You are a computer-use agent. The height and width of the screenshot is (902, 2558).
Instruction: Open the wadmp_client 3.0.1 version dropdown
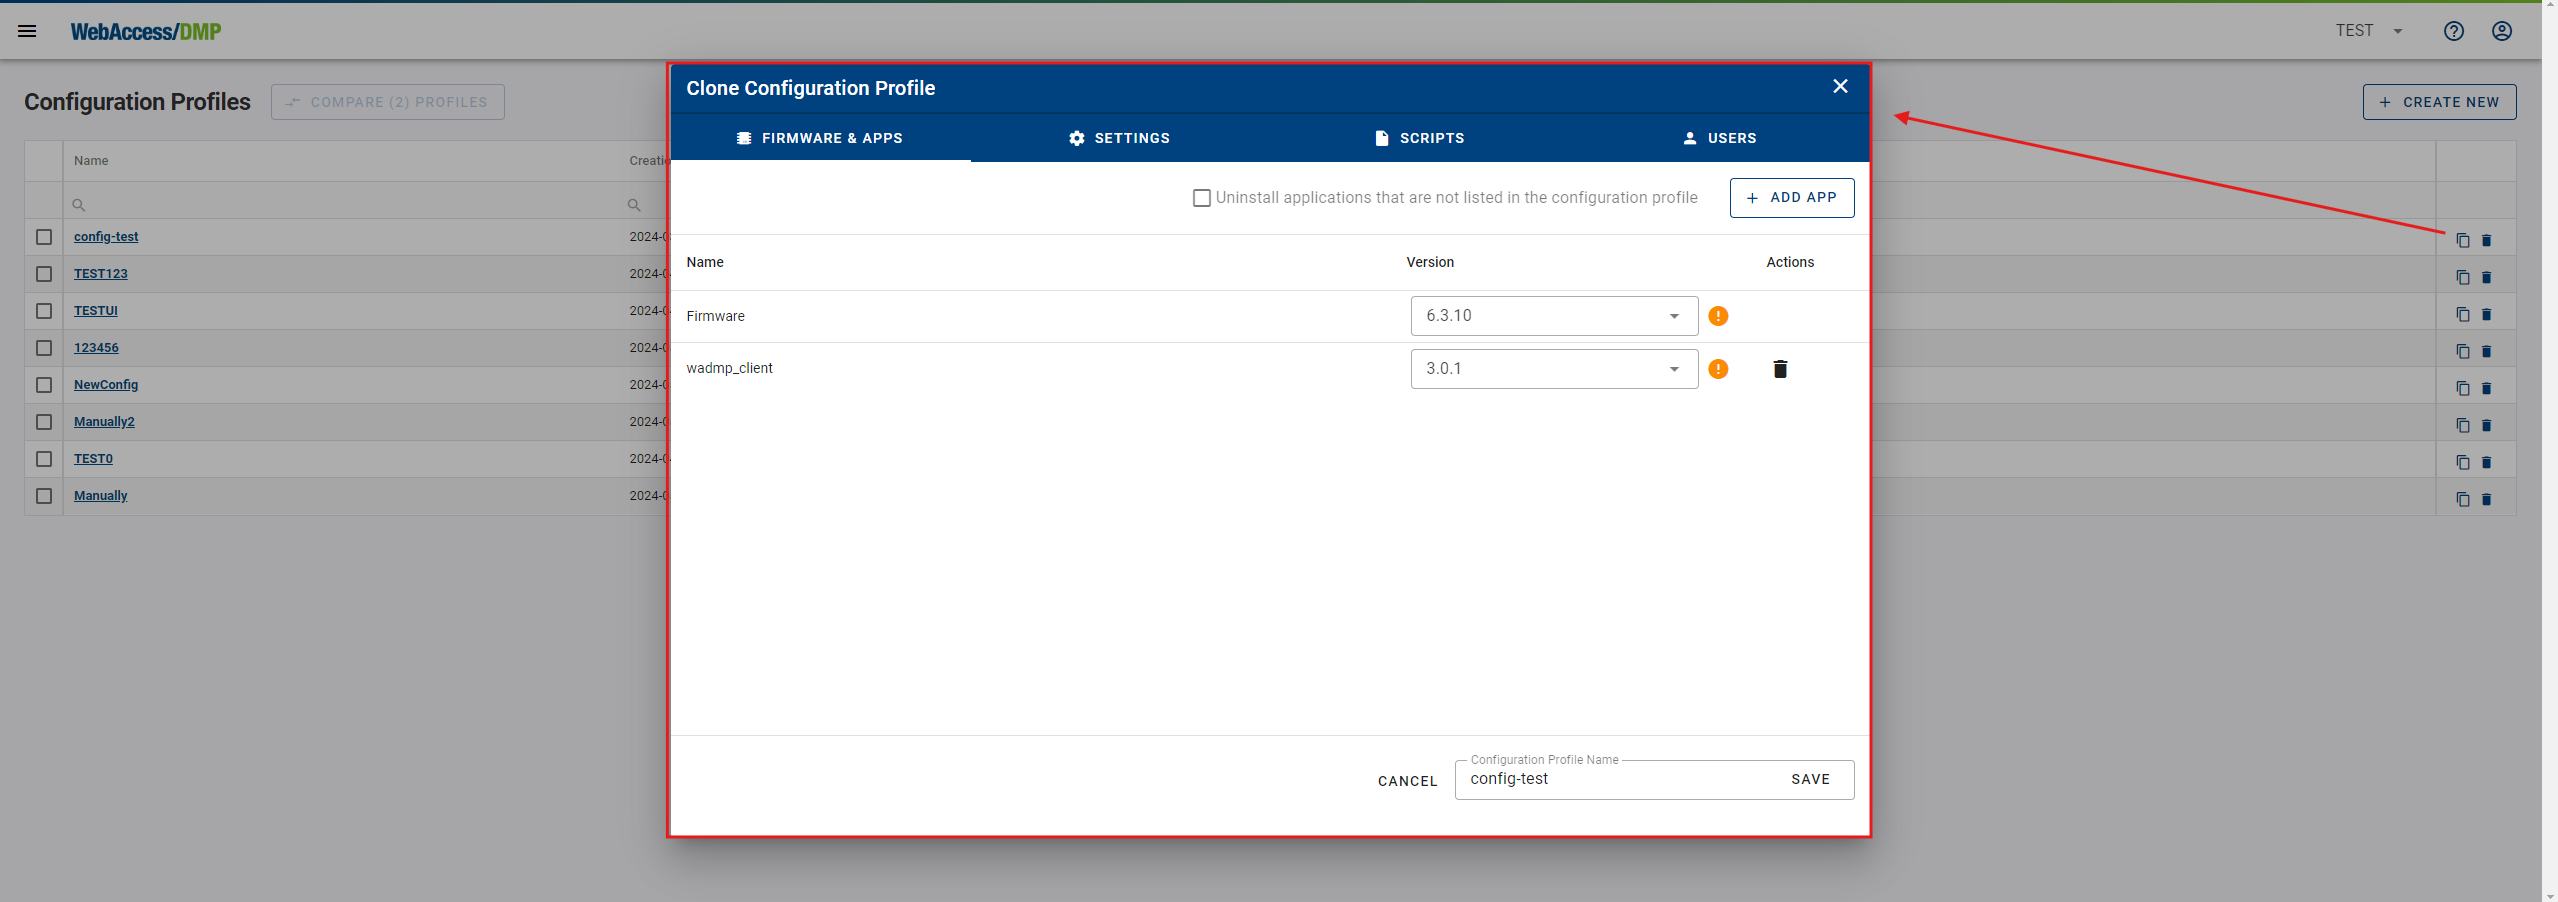tap(1674, 368)
